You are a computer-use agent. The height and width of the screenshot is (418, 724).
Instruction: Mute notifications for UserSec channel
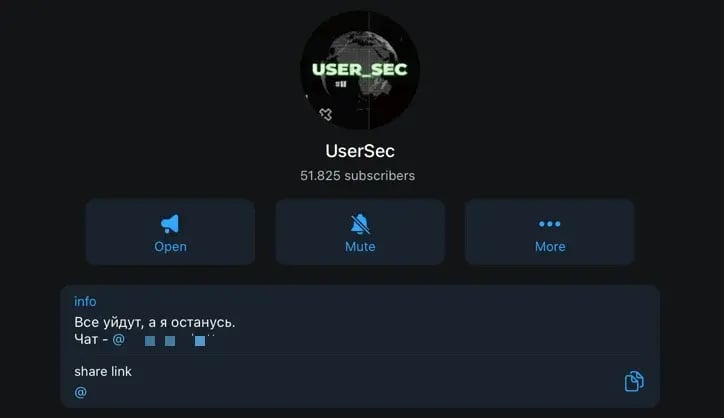pyautogui.click(x=360, y=232)
